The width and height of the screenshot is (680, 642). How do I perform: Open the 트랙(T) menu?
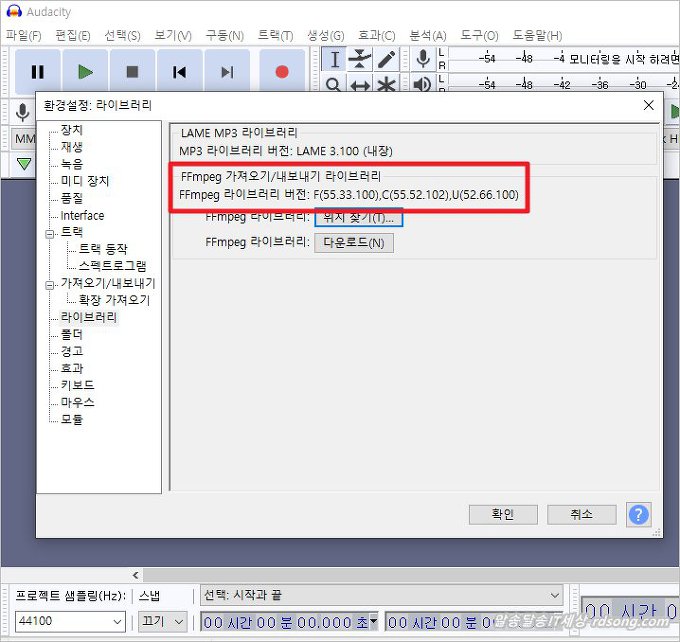coord(275,35)
